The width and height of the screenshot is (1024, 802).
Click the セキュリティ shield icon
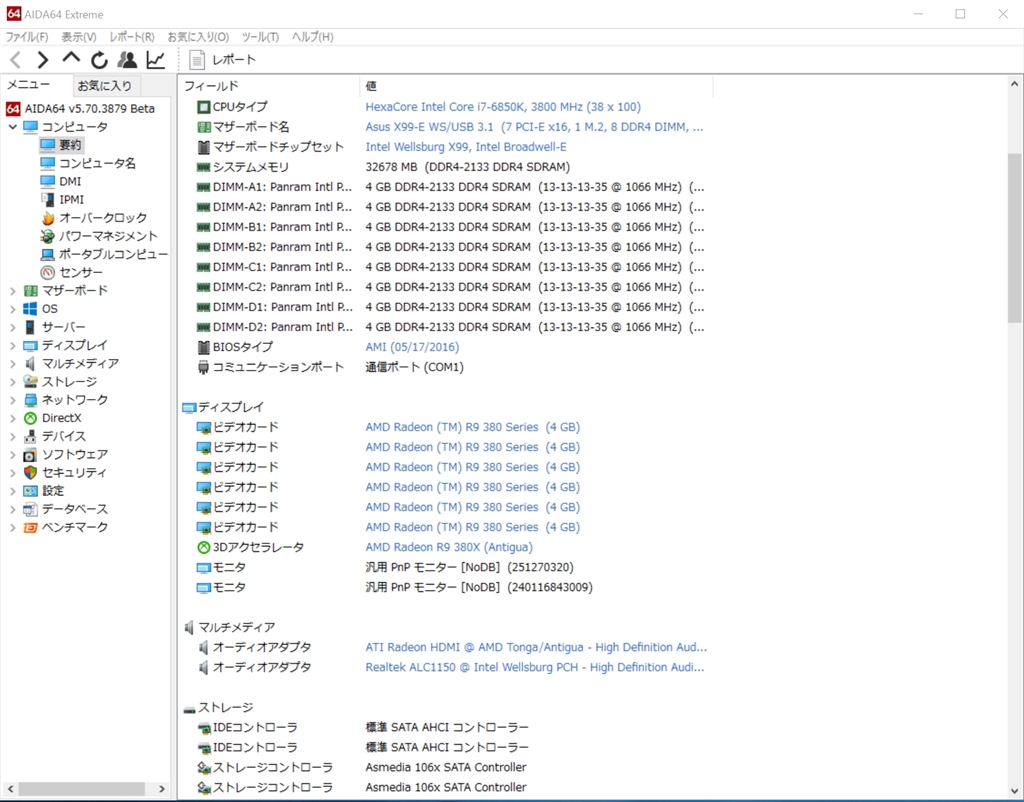(30, 473)
